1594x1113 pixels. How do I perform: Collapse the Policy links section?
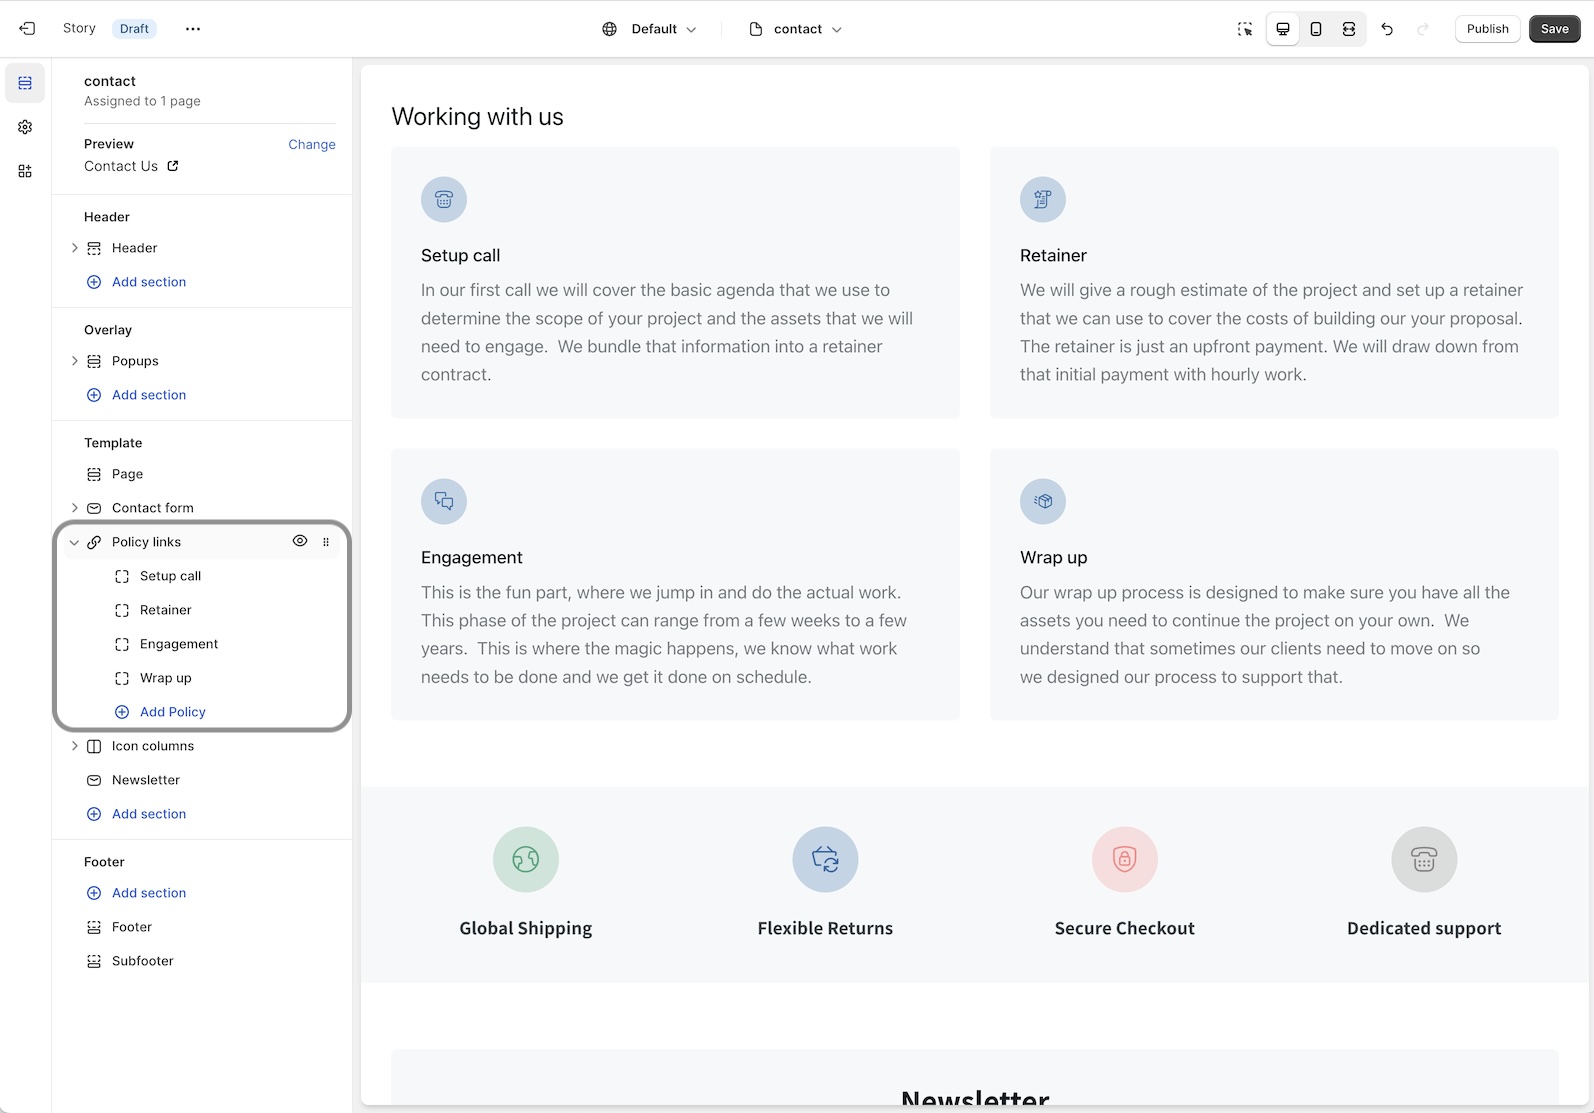(x=74, y=542)
